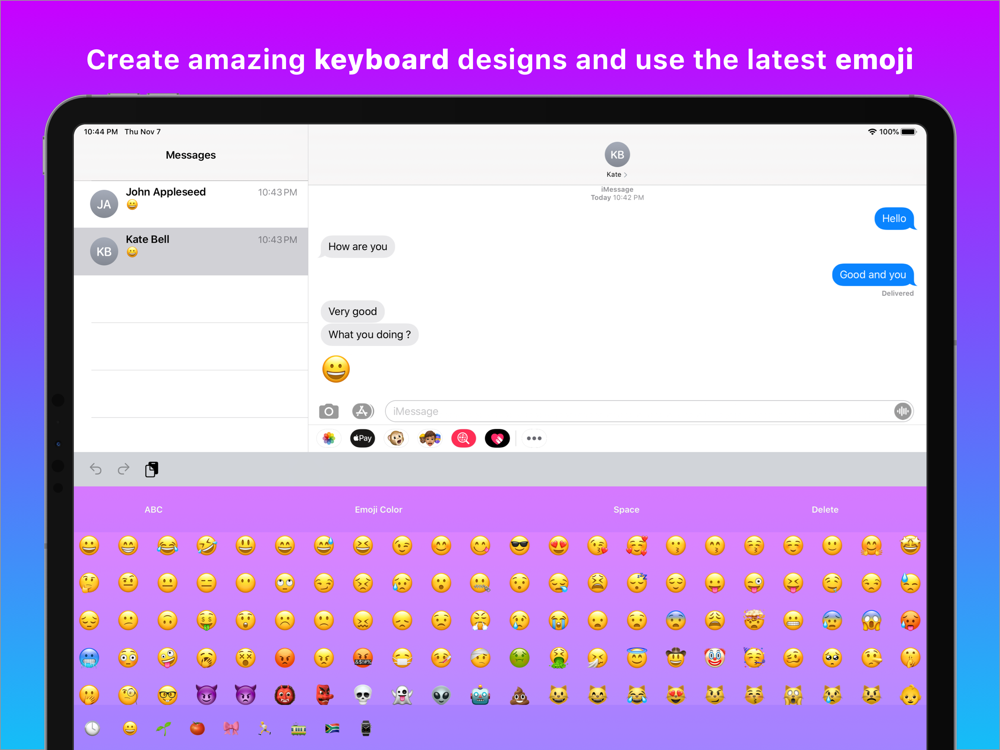Insert the green nauseated face emoji
The width and height of the screenshot is (1000, 750).
point(520,658)
